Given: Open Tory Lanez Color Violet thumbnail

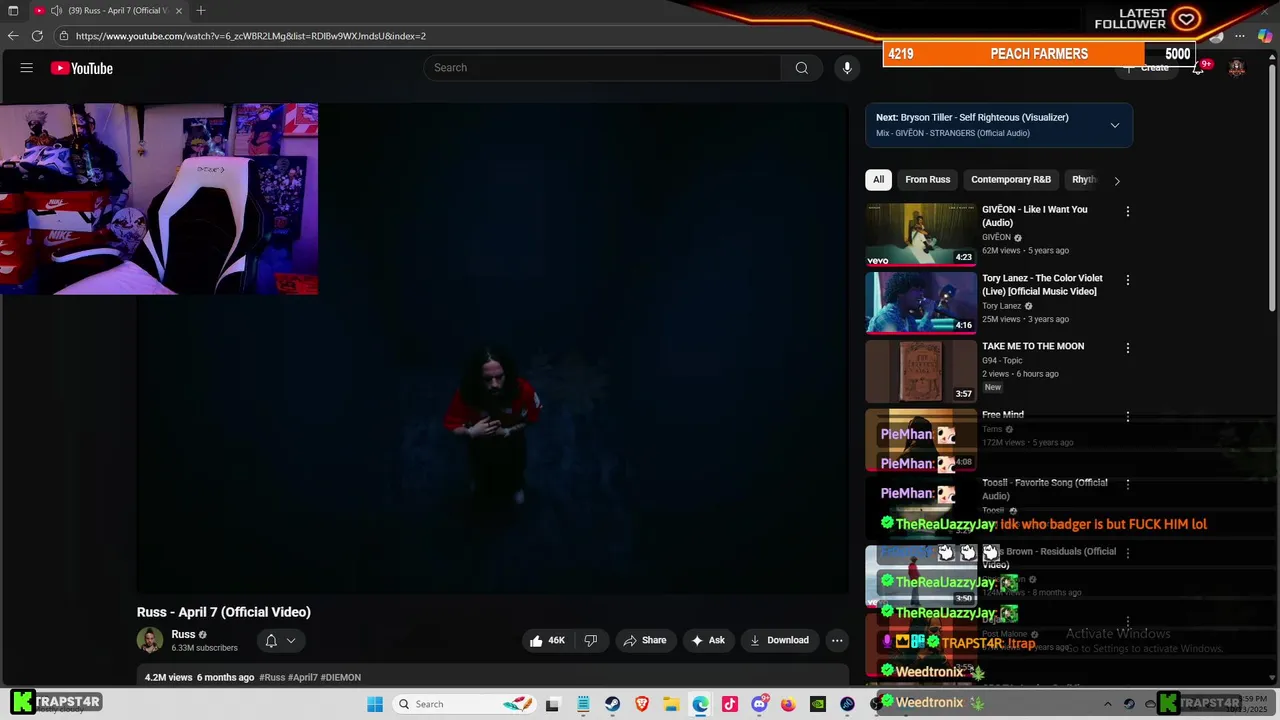Looking at the screenshot, I should 921,303.
